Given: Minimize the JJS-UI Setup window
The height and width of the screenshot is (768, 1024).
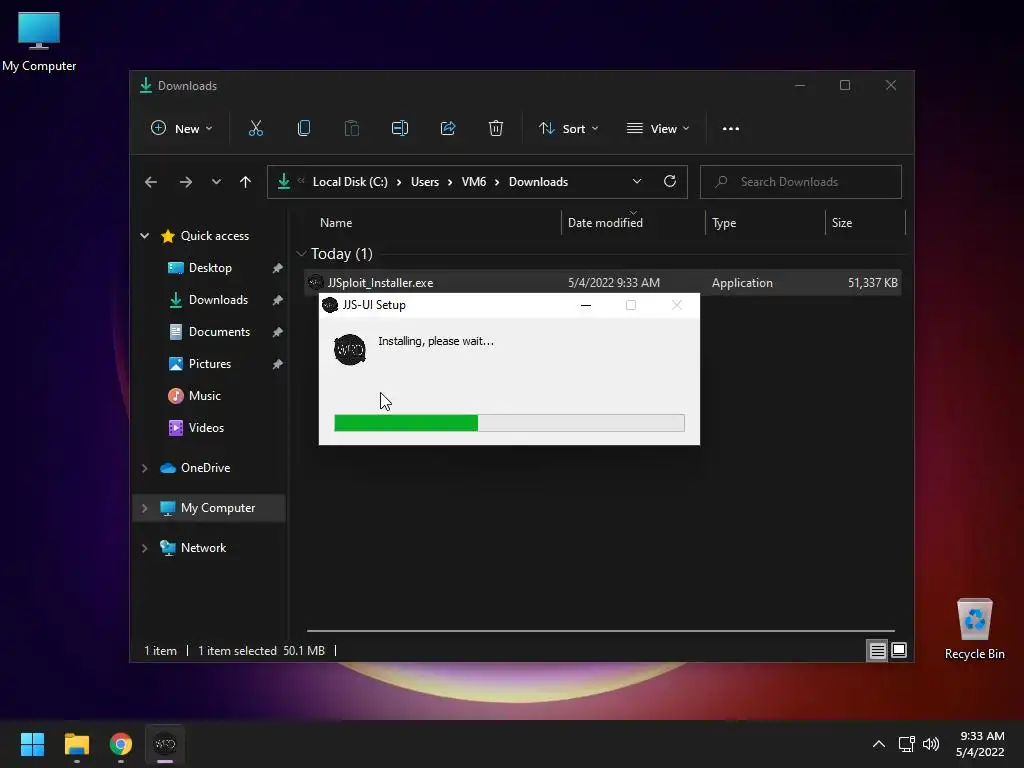Looking at the screenshot, I should tap(586, 305).
